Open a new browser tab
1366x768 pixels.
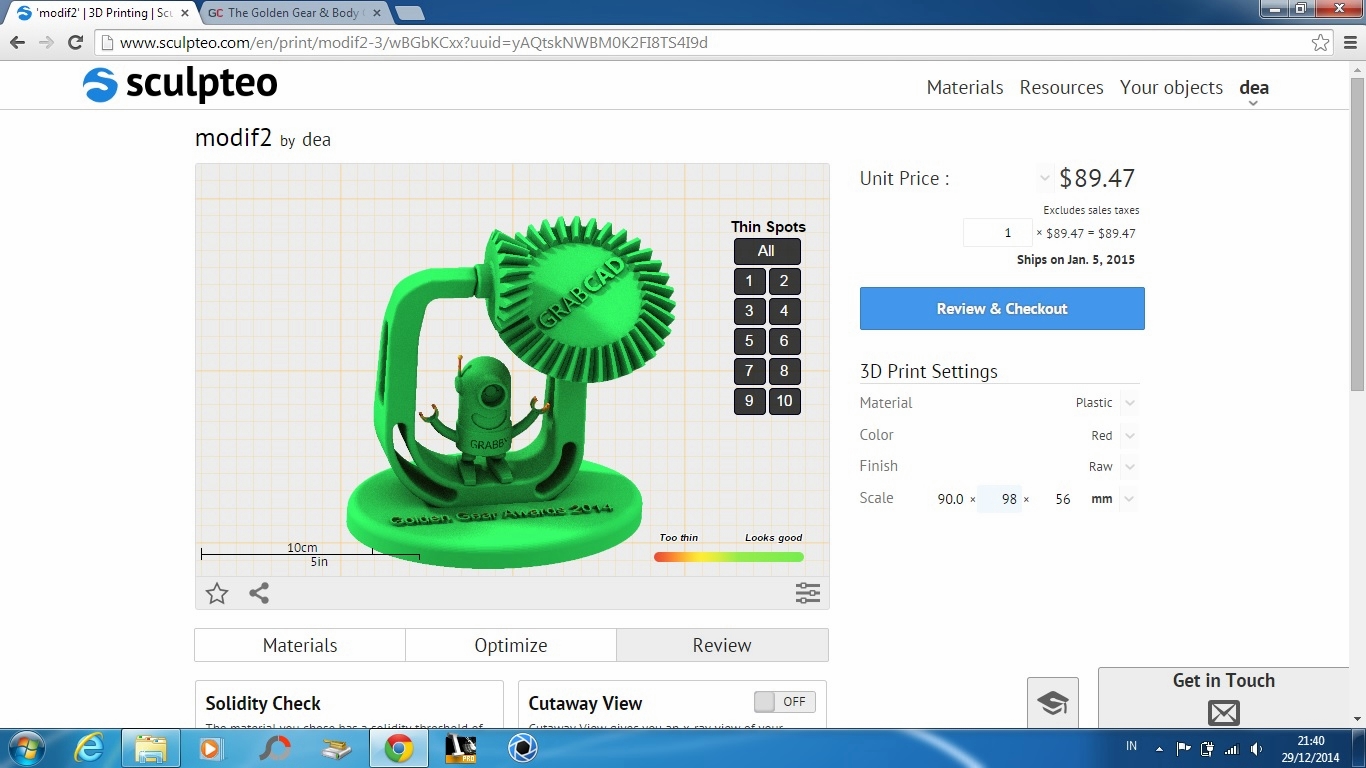[x=409, y=13]
